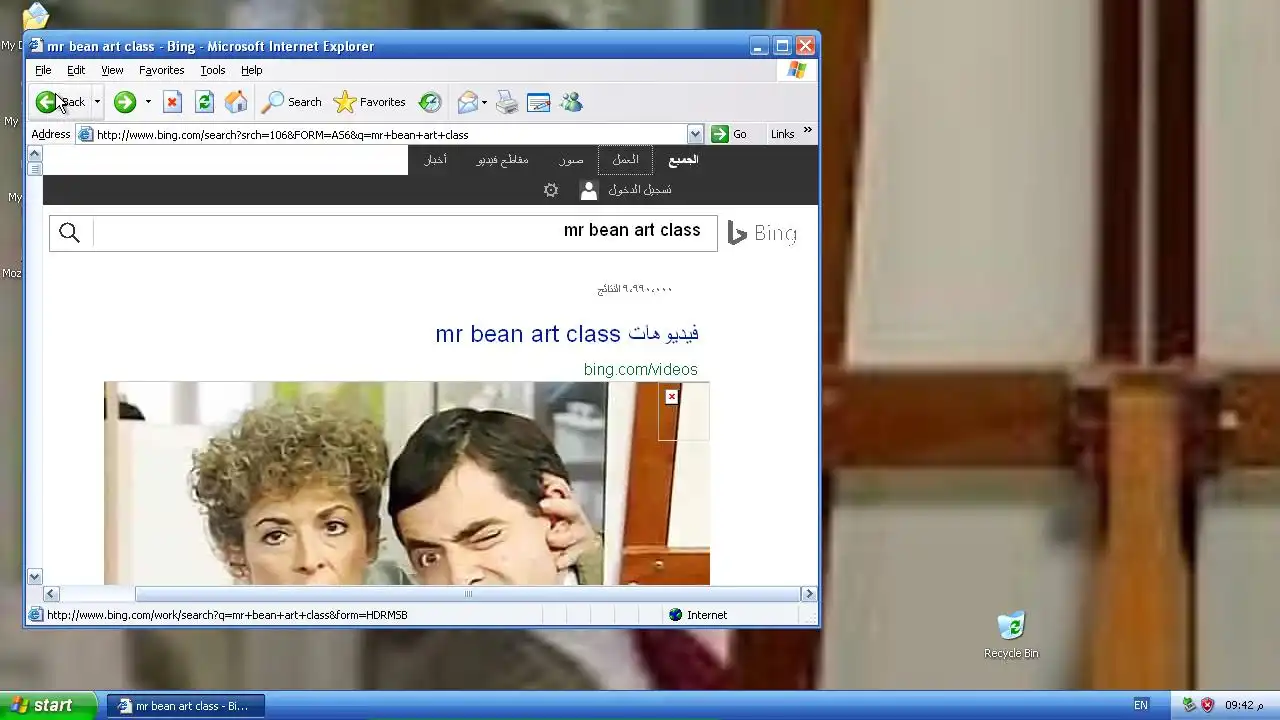
Task: Click the page icon in address bar
Action: [86, 134]
